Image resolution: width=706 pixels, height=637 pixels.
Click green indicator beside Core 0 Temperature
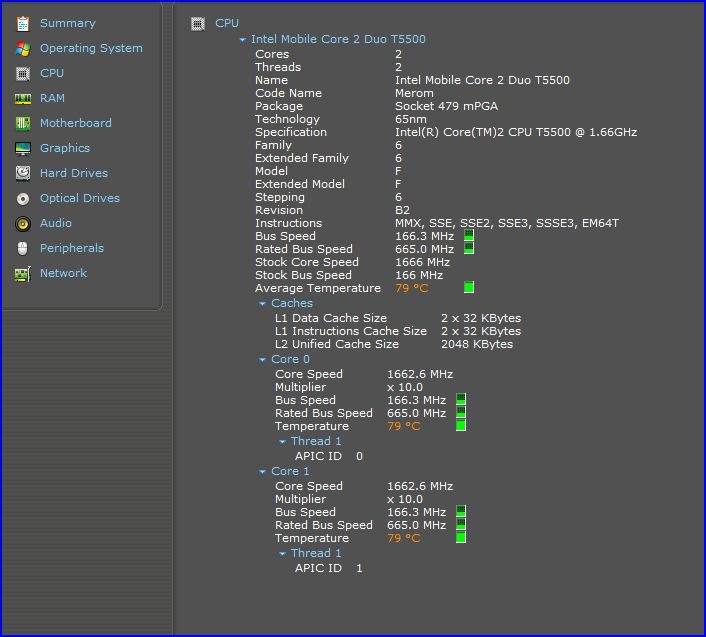[461, 425]
